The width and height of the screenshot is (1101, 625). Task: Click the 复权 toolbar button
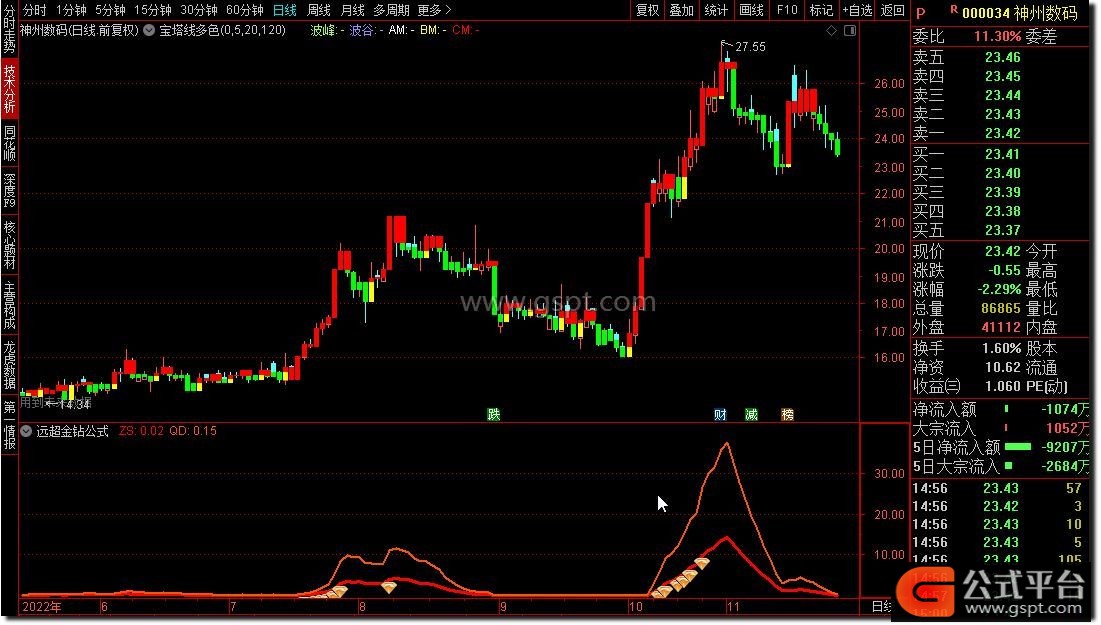click(647, 10)
